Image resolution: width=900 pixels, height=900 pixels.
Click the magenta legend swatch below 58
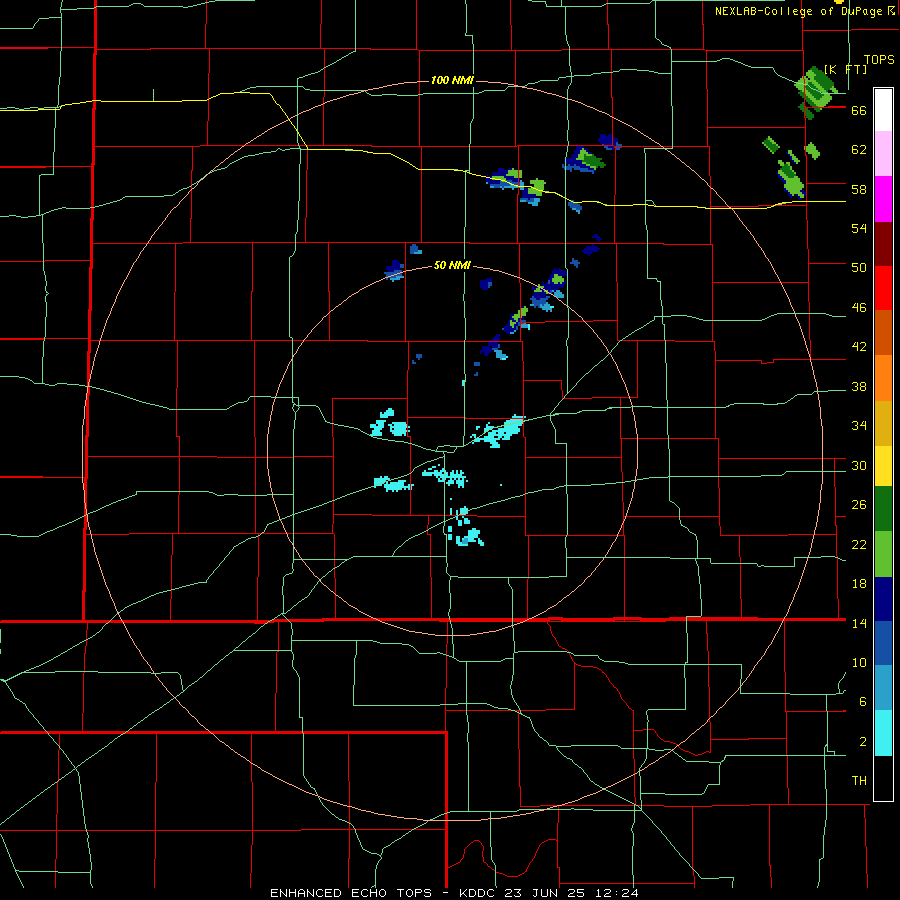pyautogui.click(x=883, y=199)
